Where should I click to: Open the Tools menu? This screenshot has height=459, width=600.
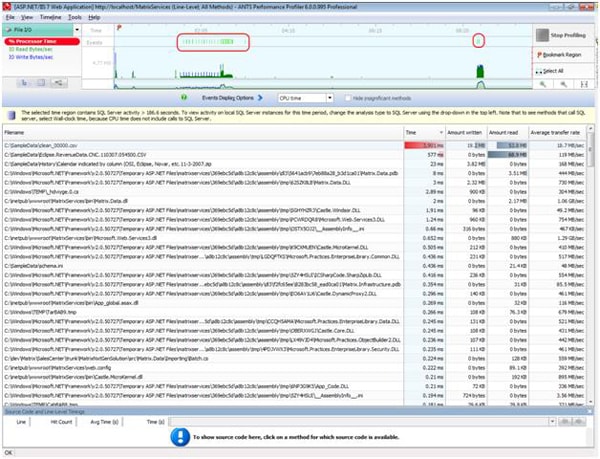(x=75, y=17)
